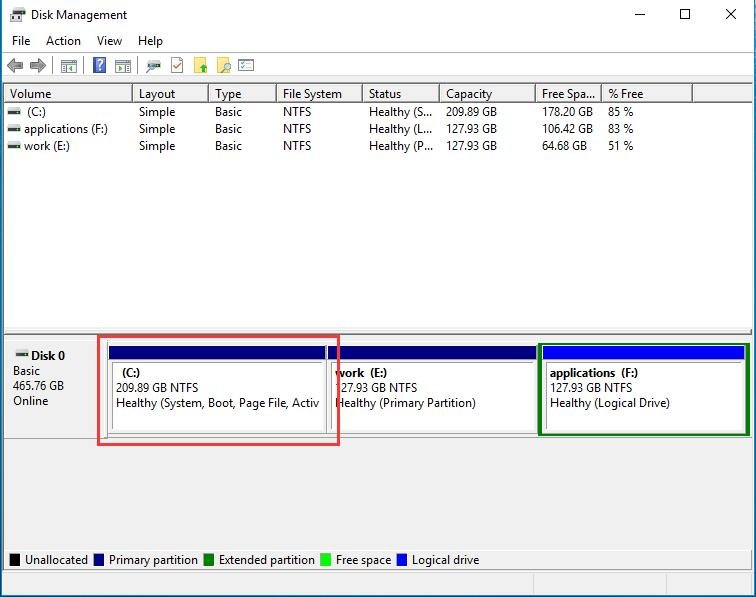The width and height of the screenshot is (756, 597).
Task: Sort by the % Free column header
Action: (x=647, y=94)
